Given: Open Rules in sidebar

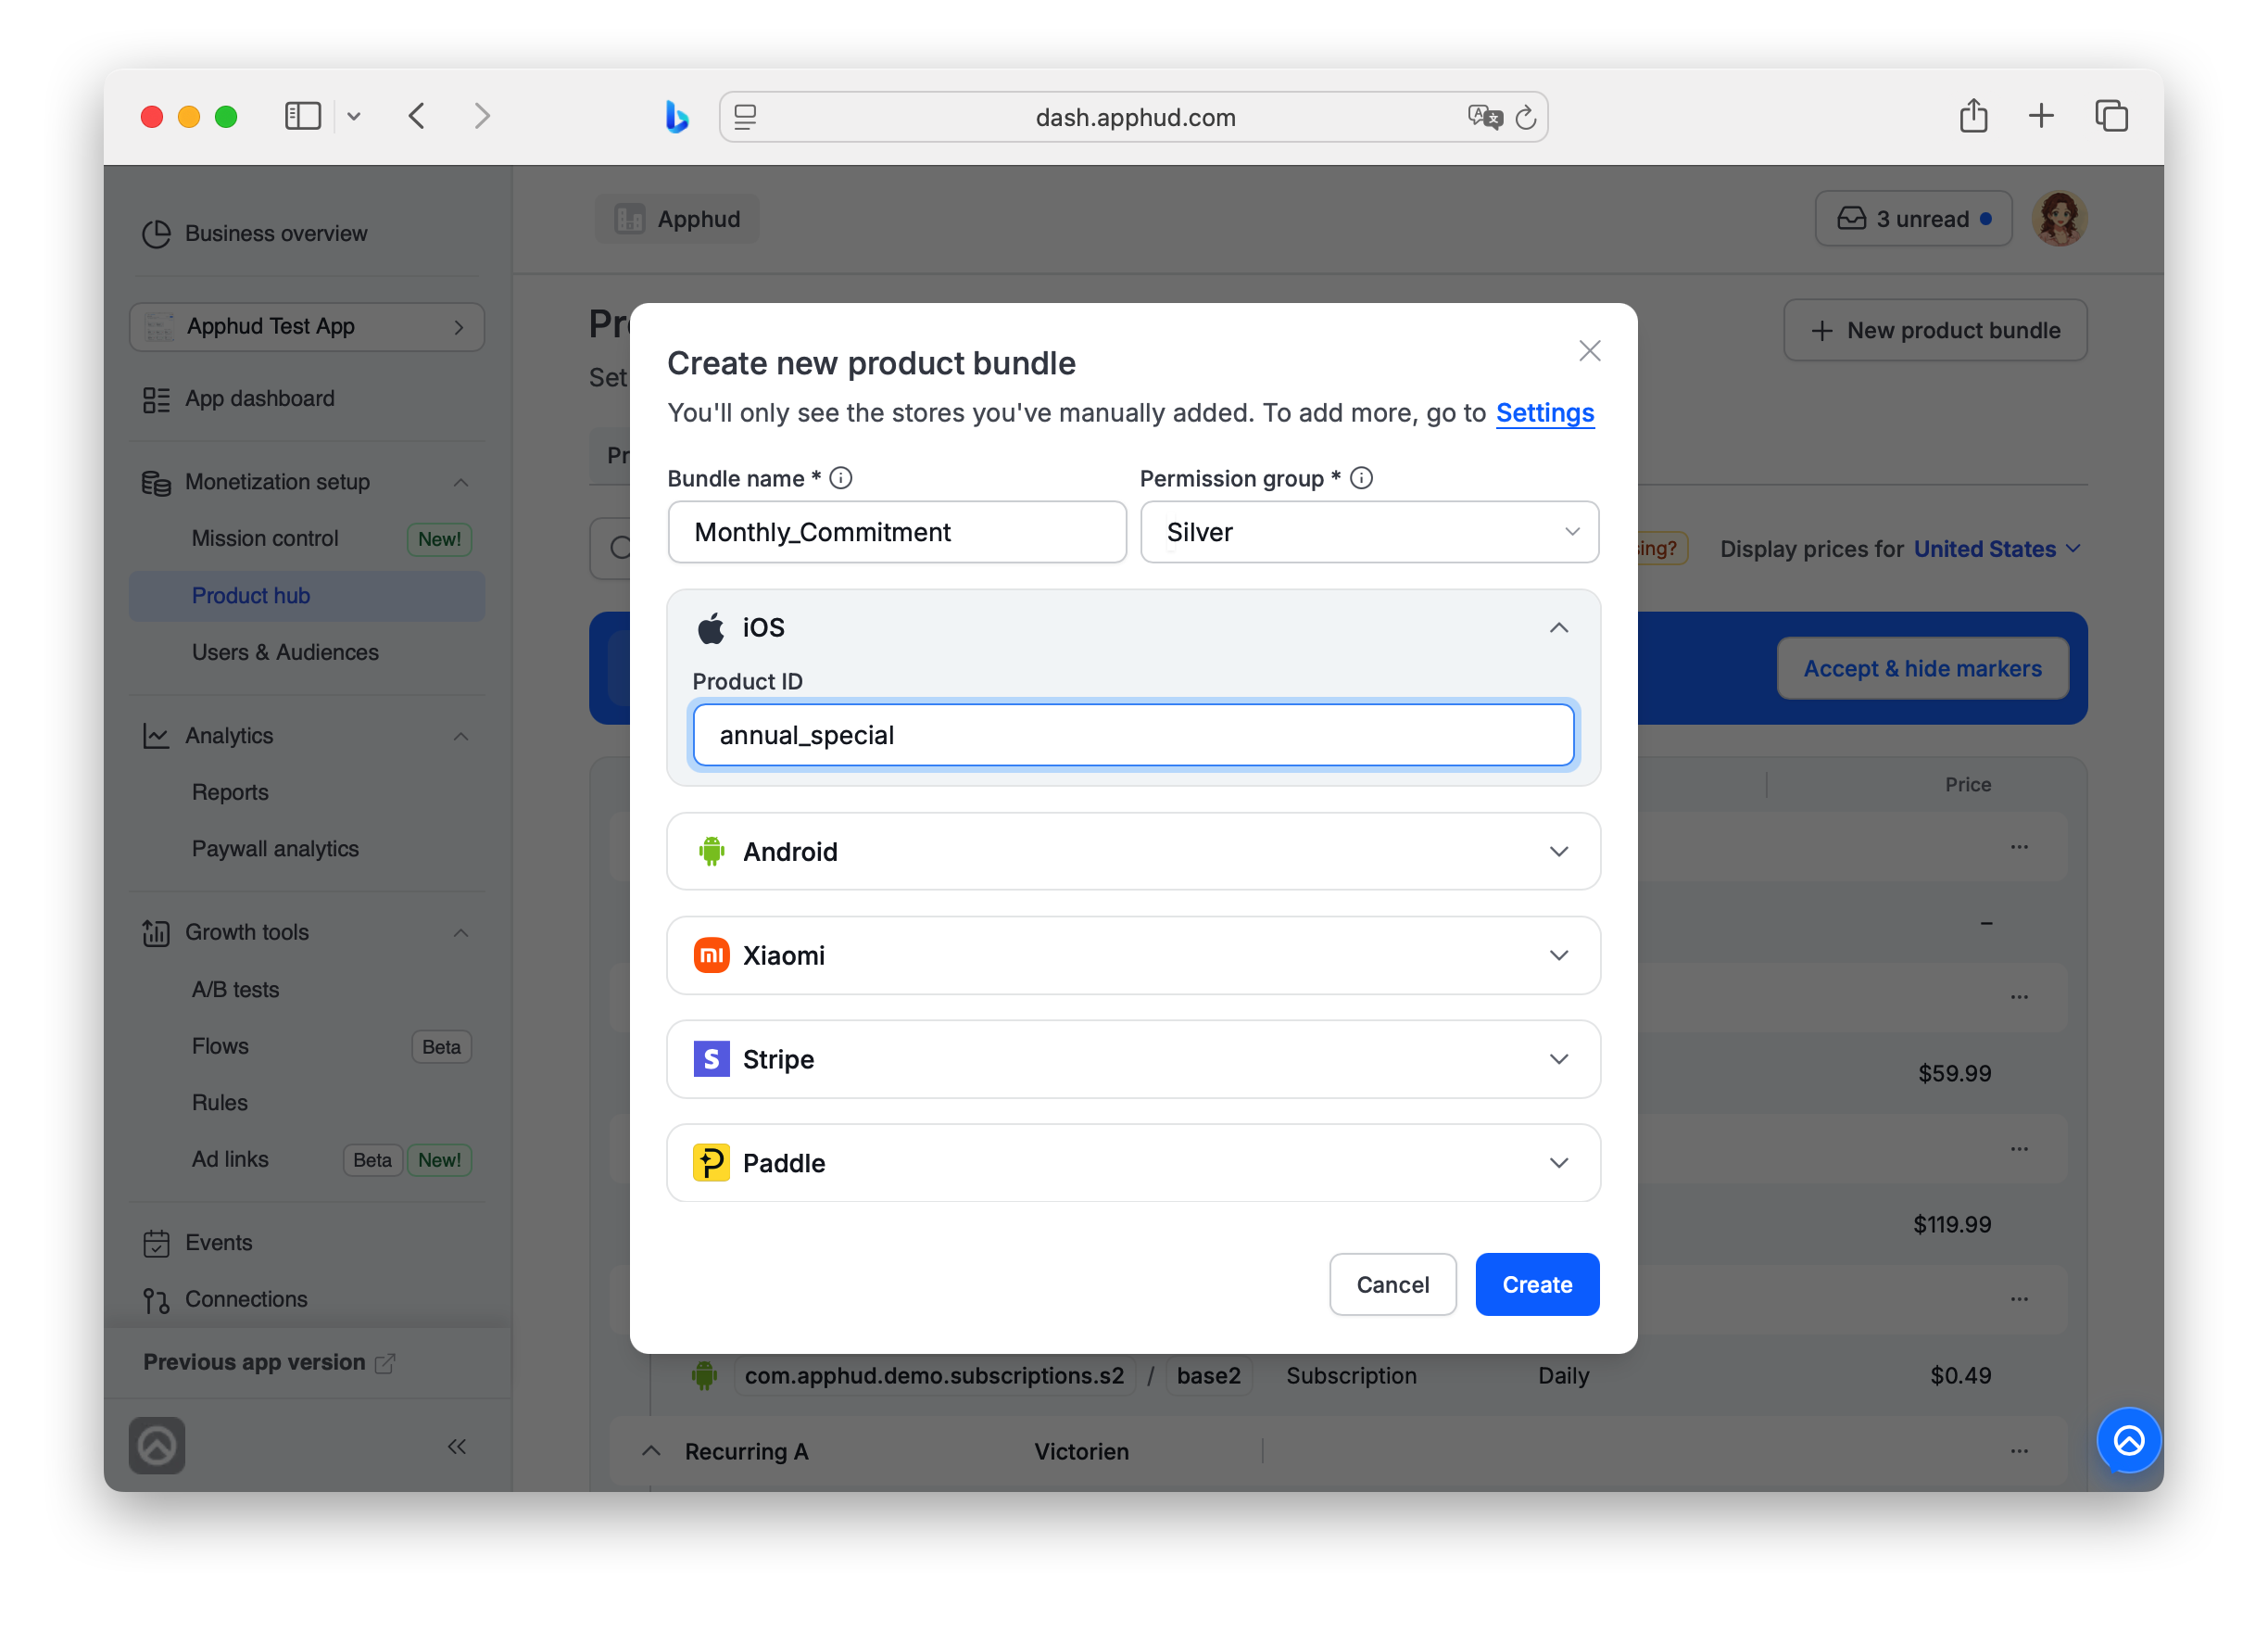Looking at the screenshot, I should click(219, 1102).
